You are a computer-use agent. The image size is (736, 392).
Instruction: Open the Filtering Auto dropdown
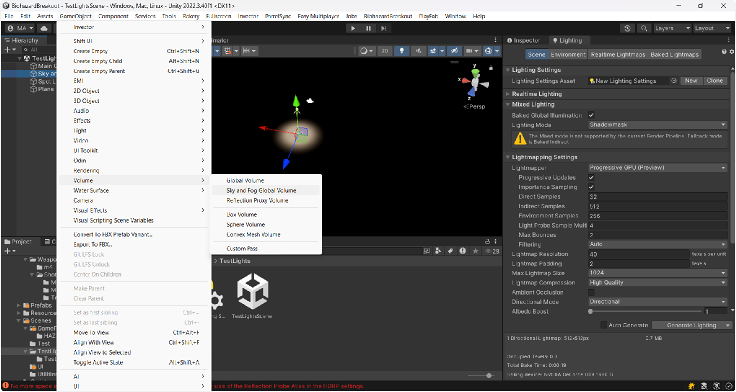658,244
